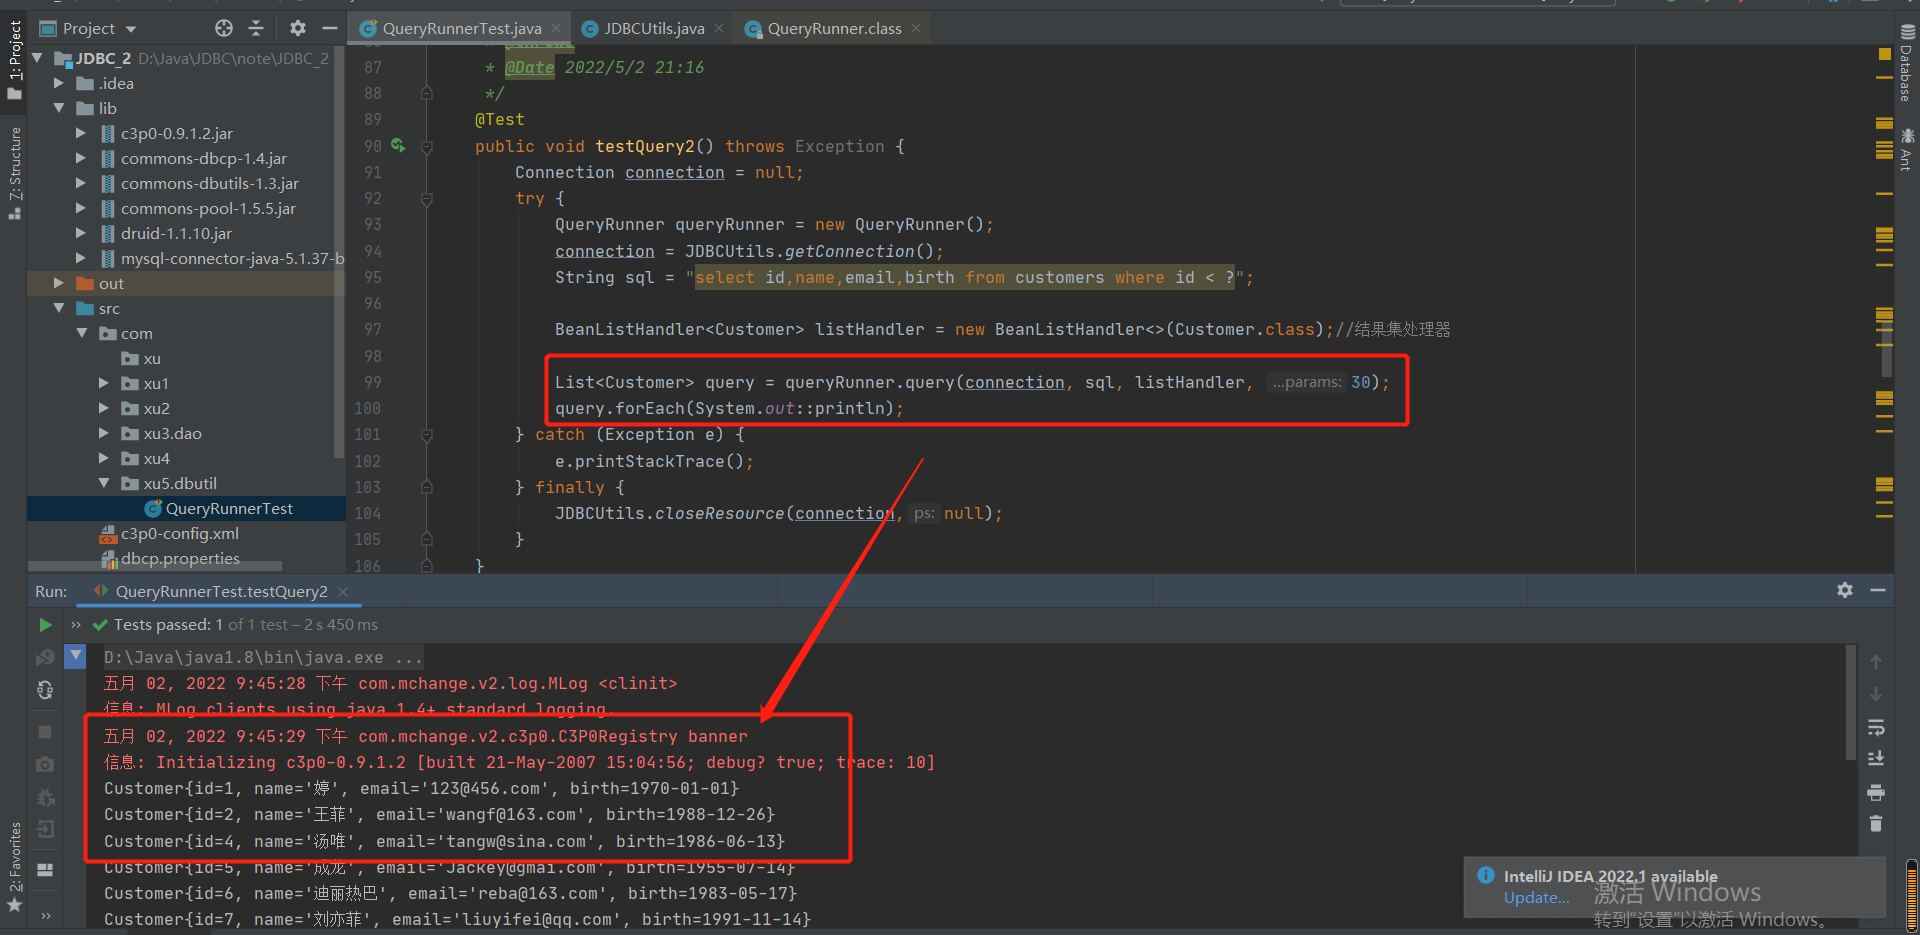This screenshot has width=1920, height=935.
Task: Select QueryRunnerTest in the project tree
Action: tap(229, 508)
